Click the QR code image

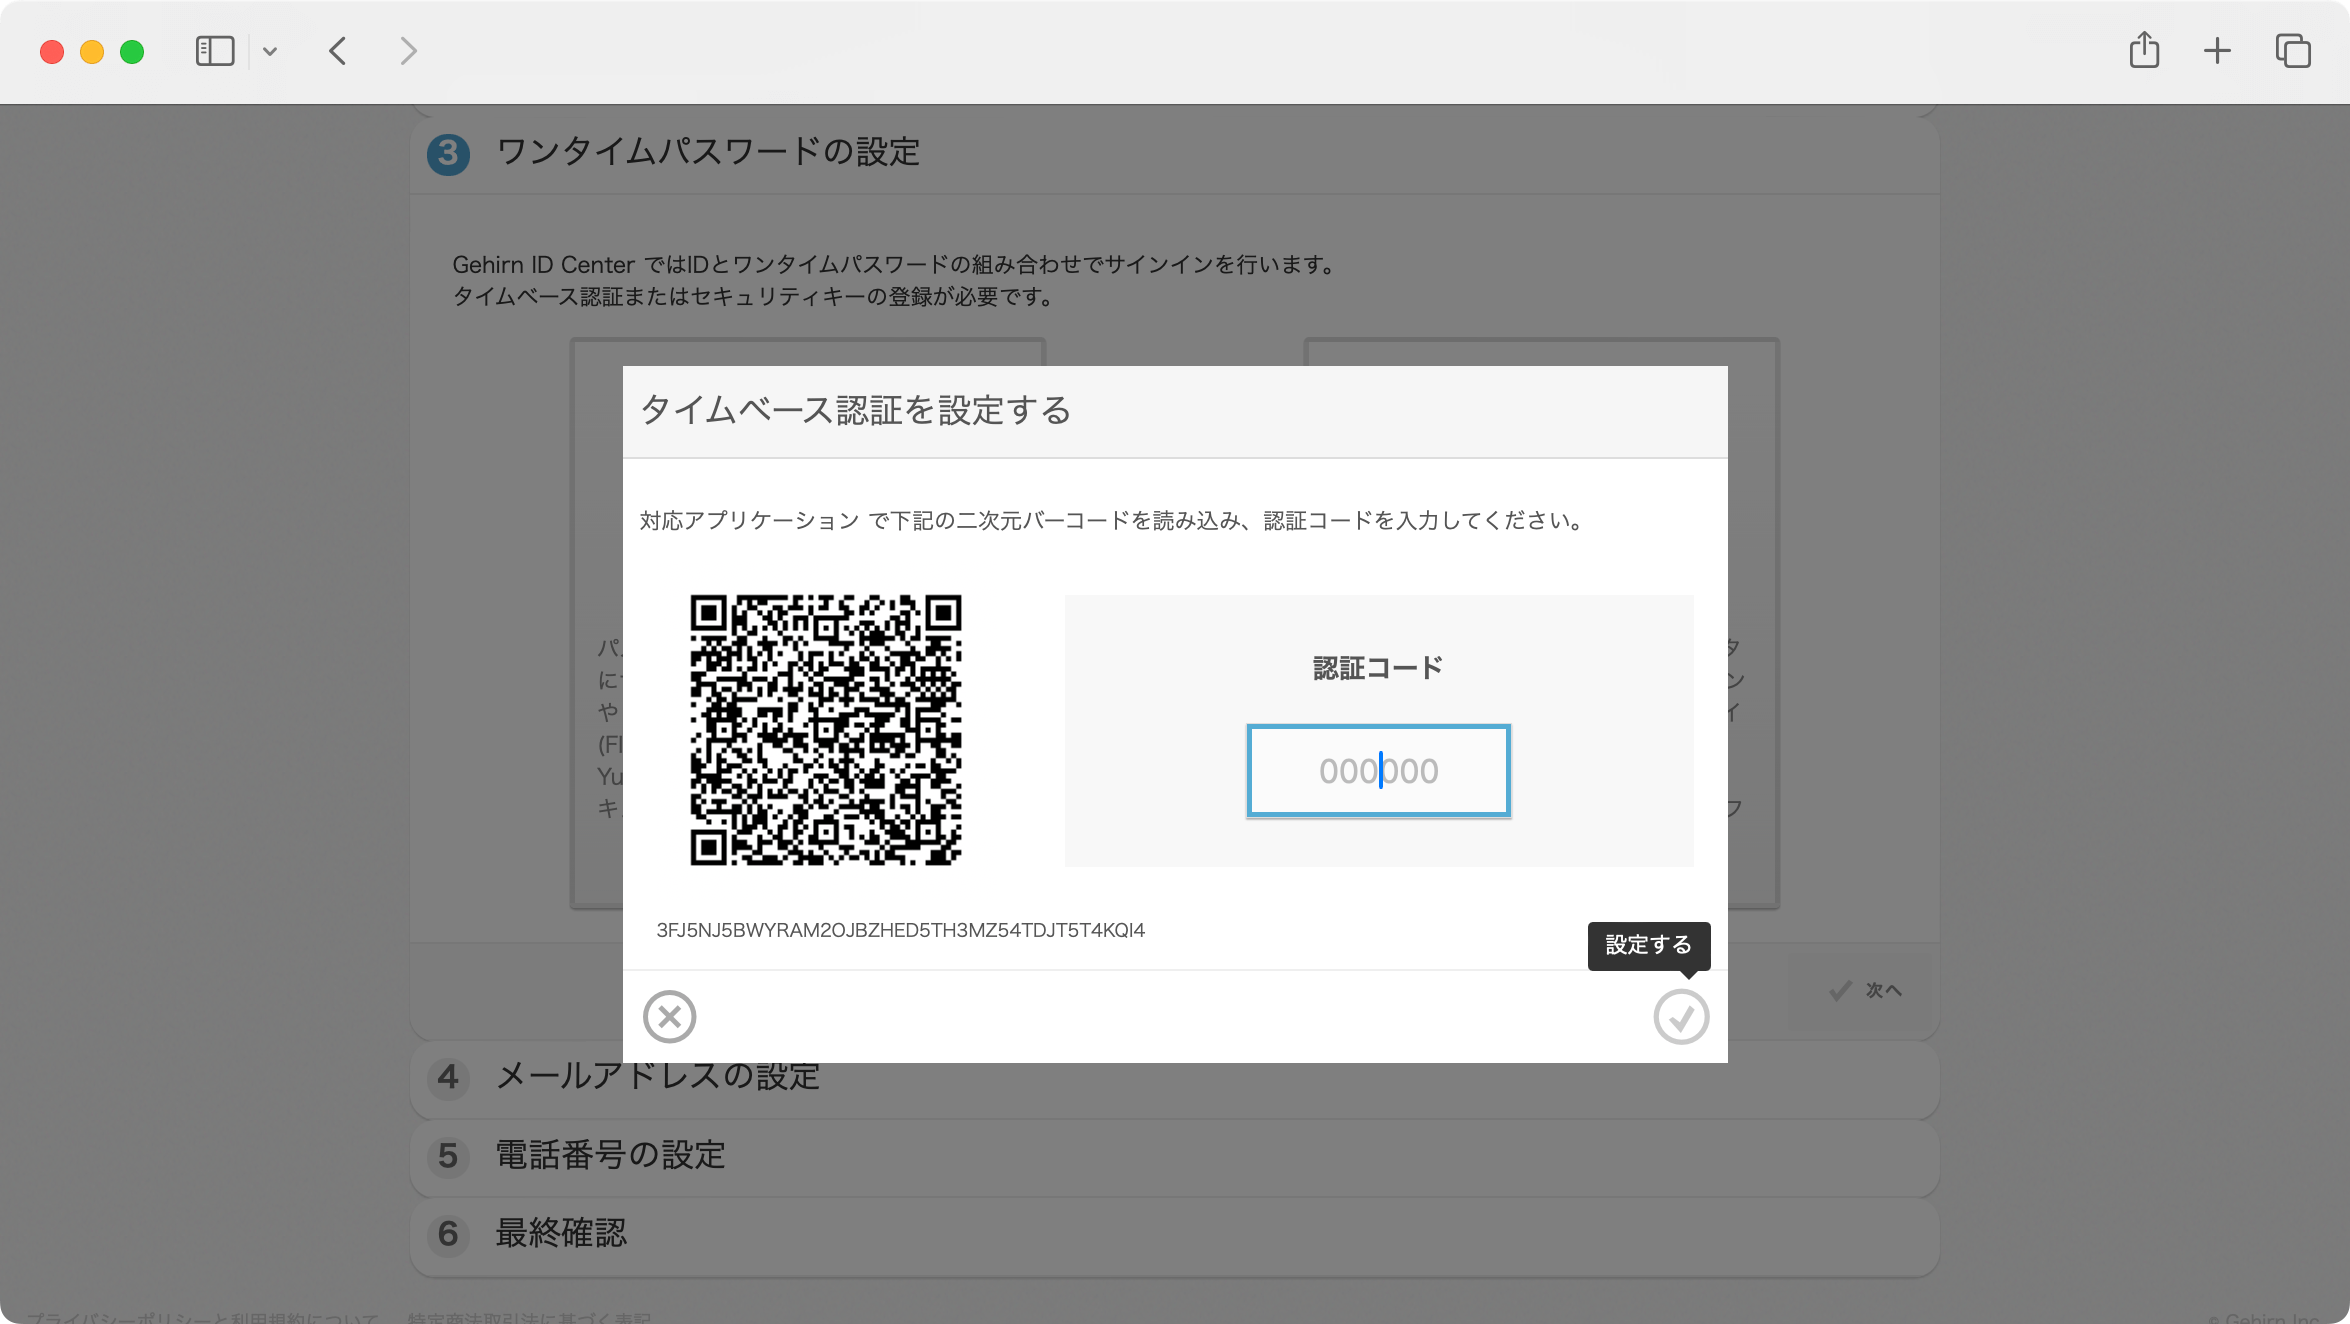tap(826, 731)
